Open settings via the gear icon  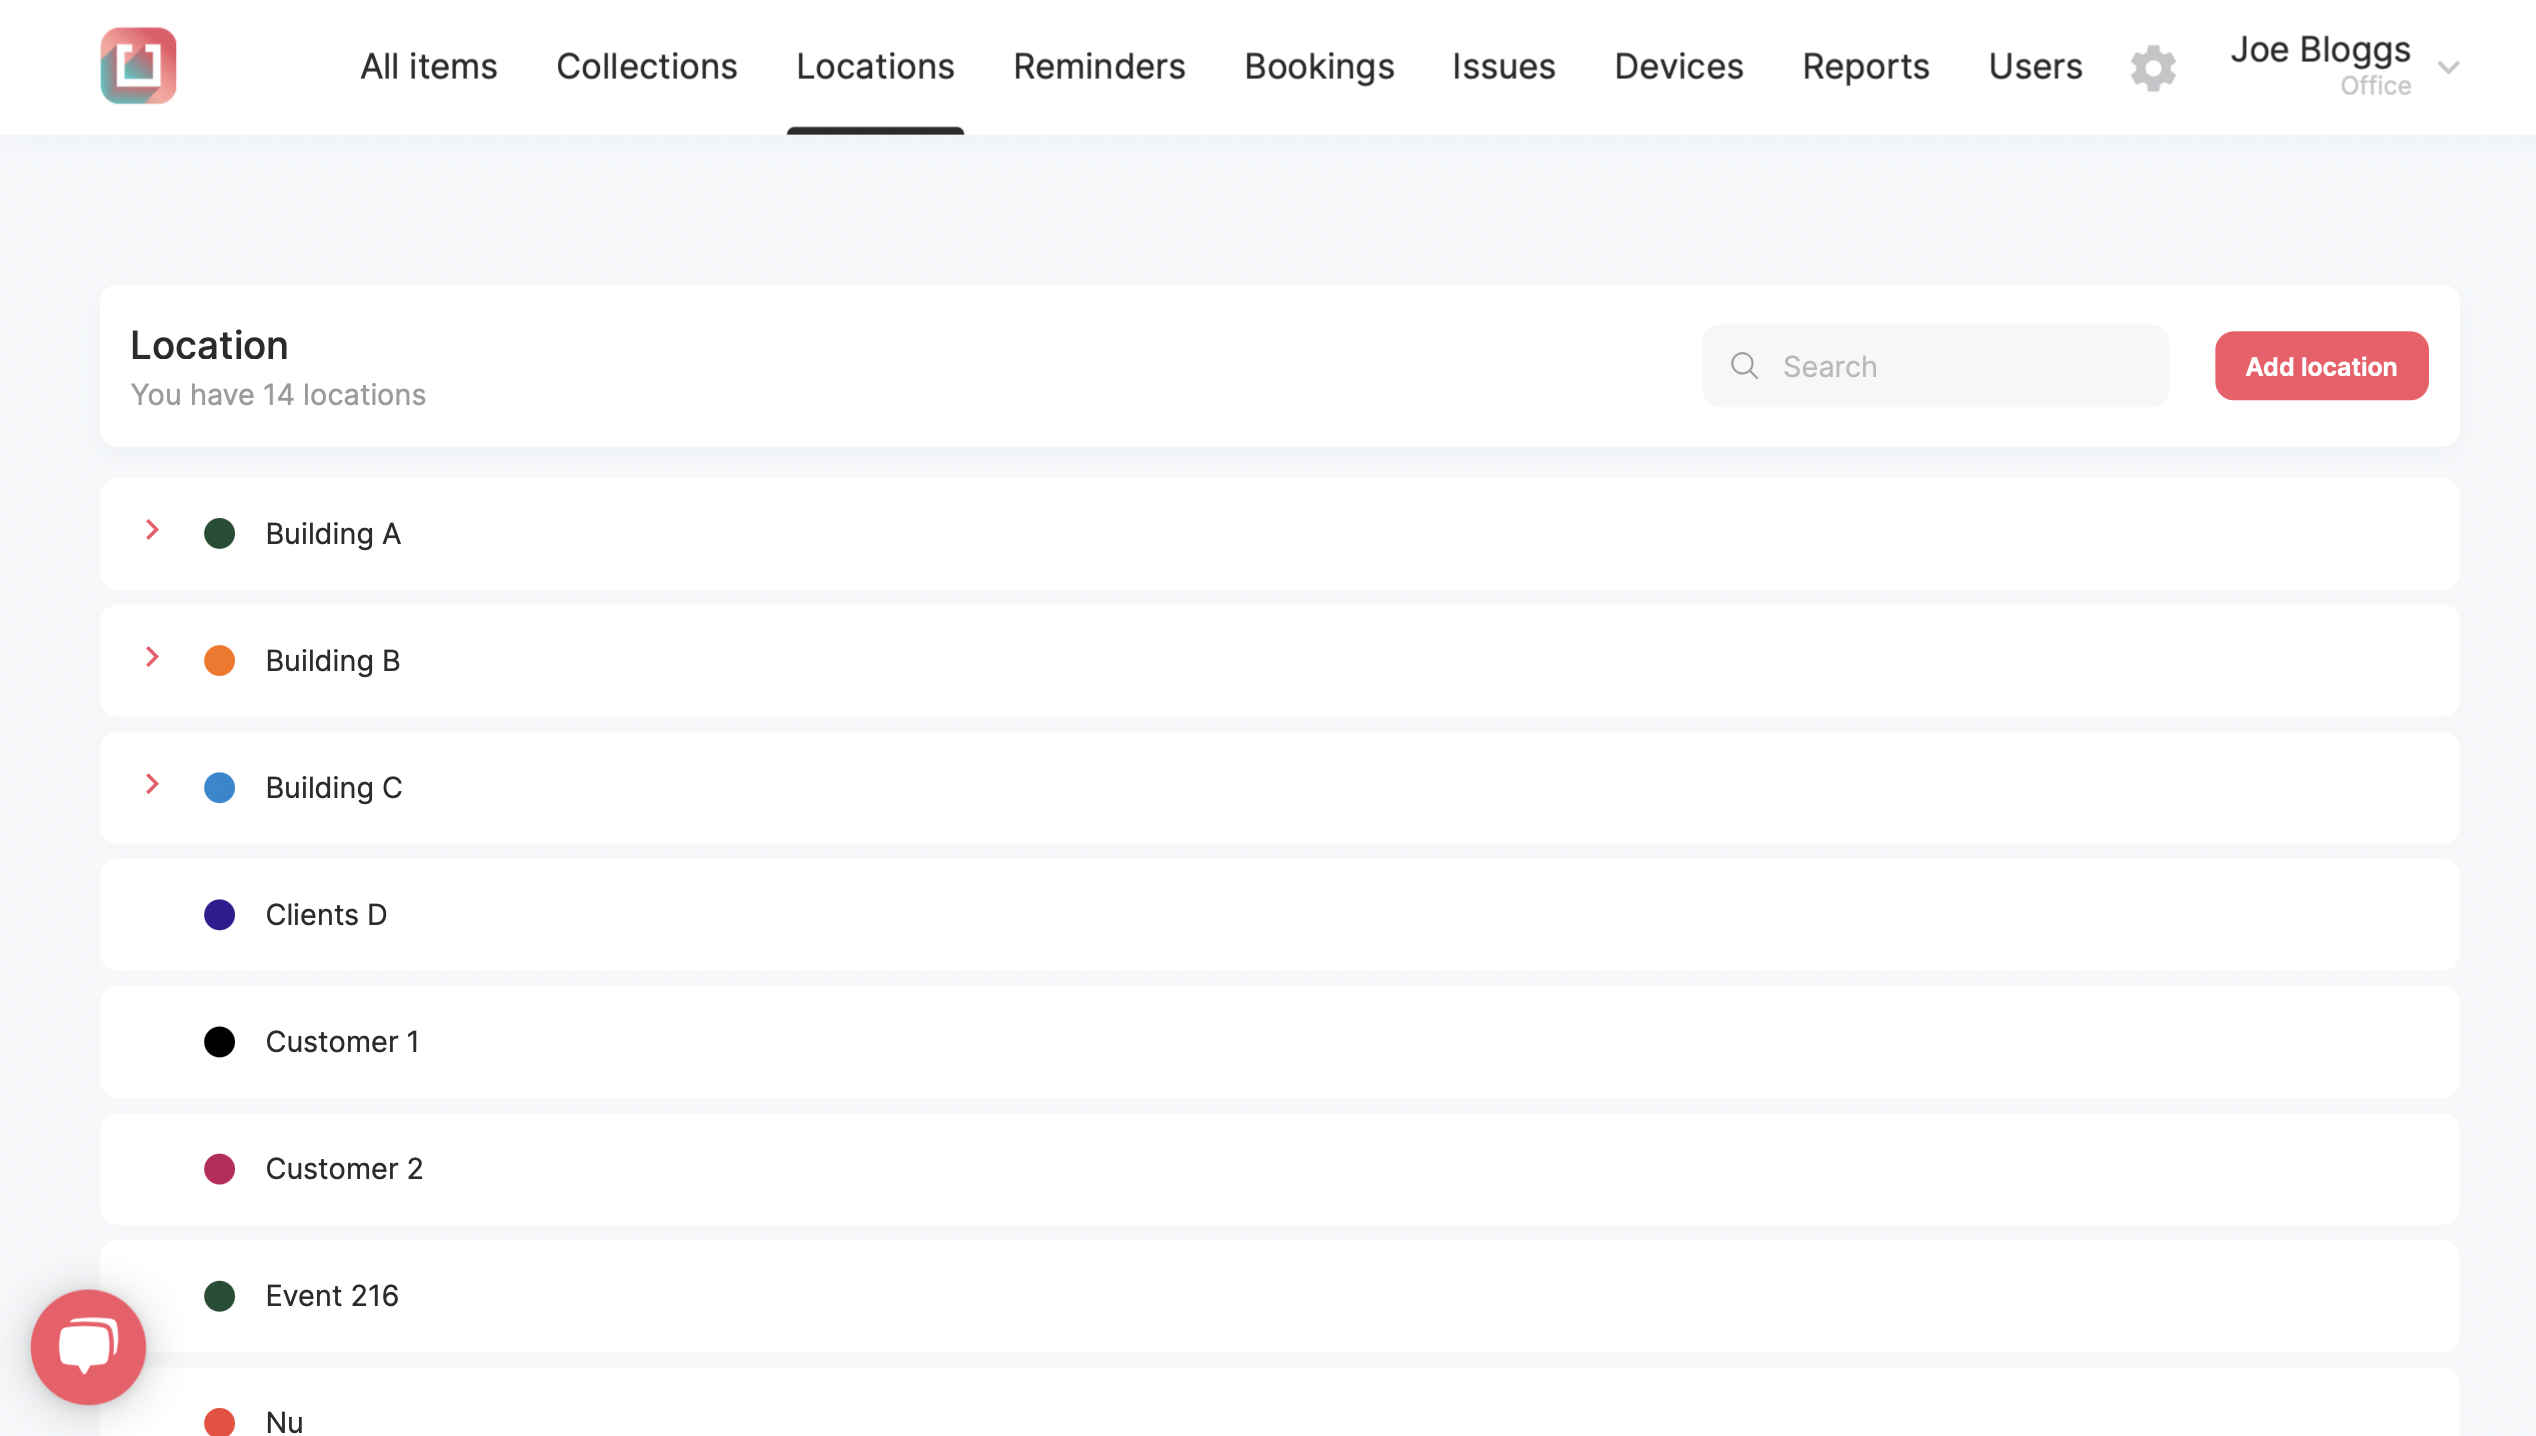coord(2153,68)
